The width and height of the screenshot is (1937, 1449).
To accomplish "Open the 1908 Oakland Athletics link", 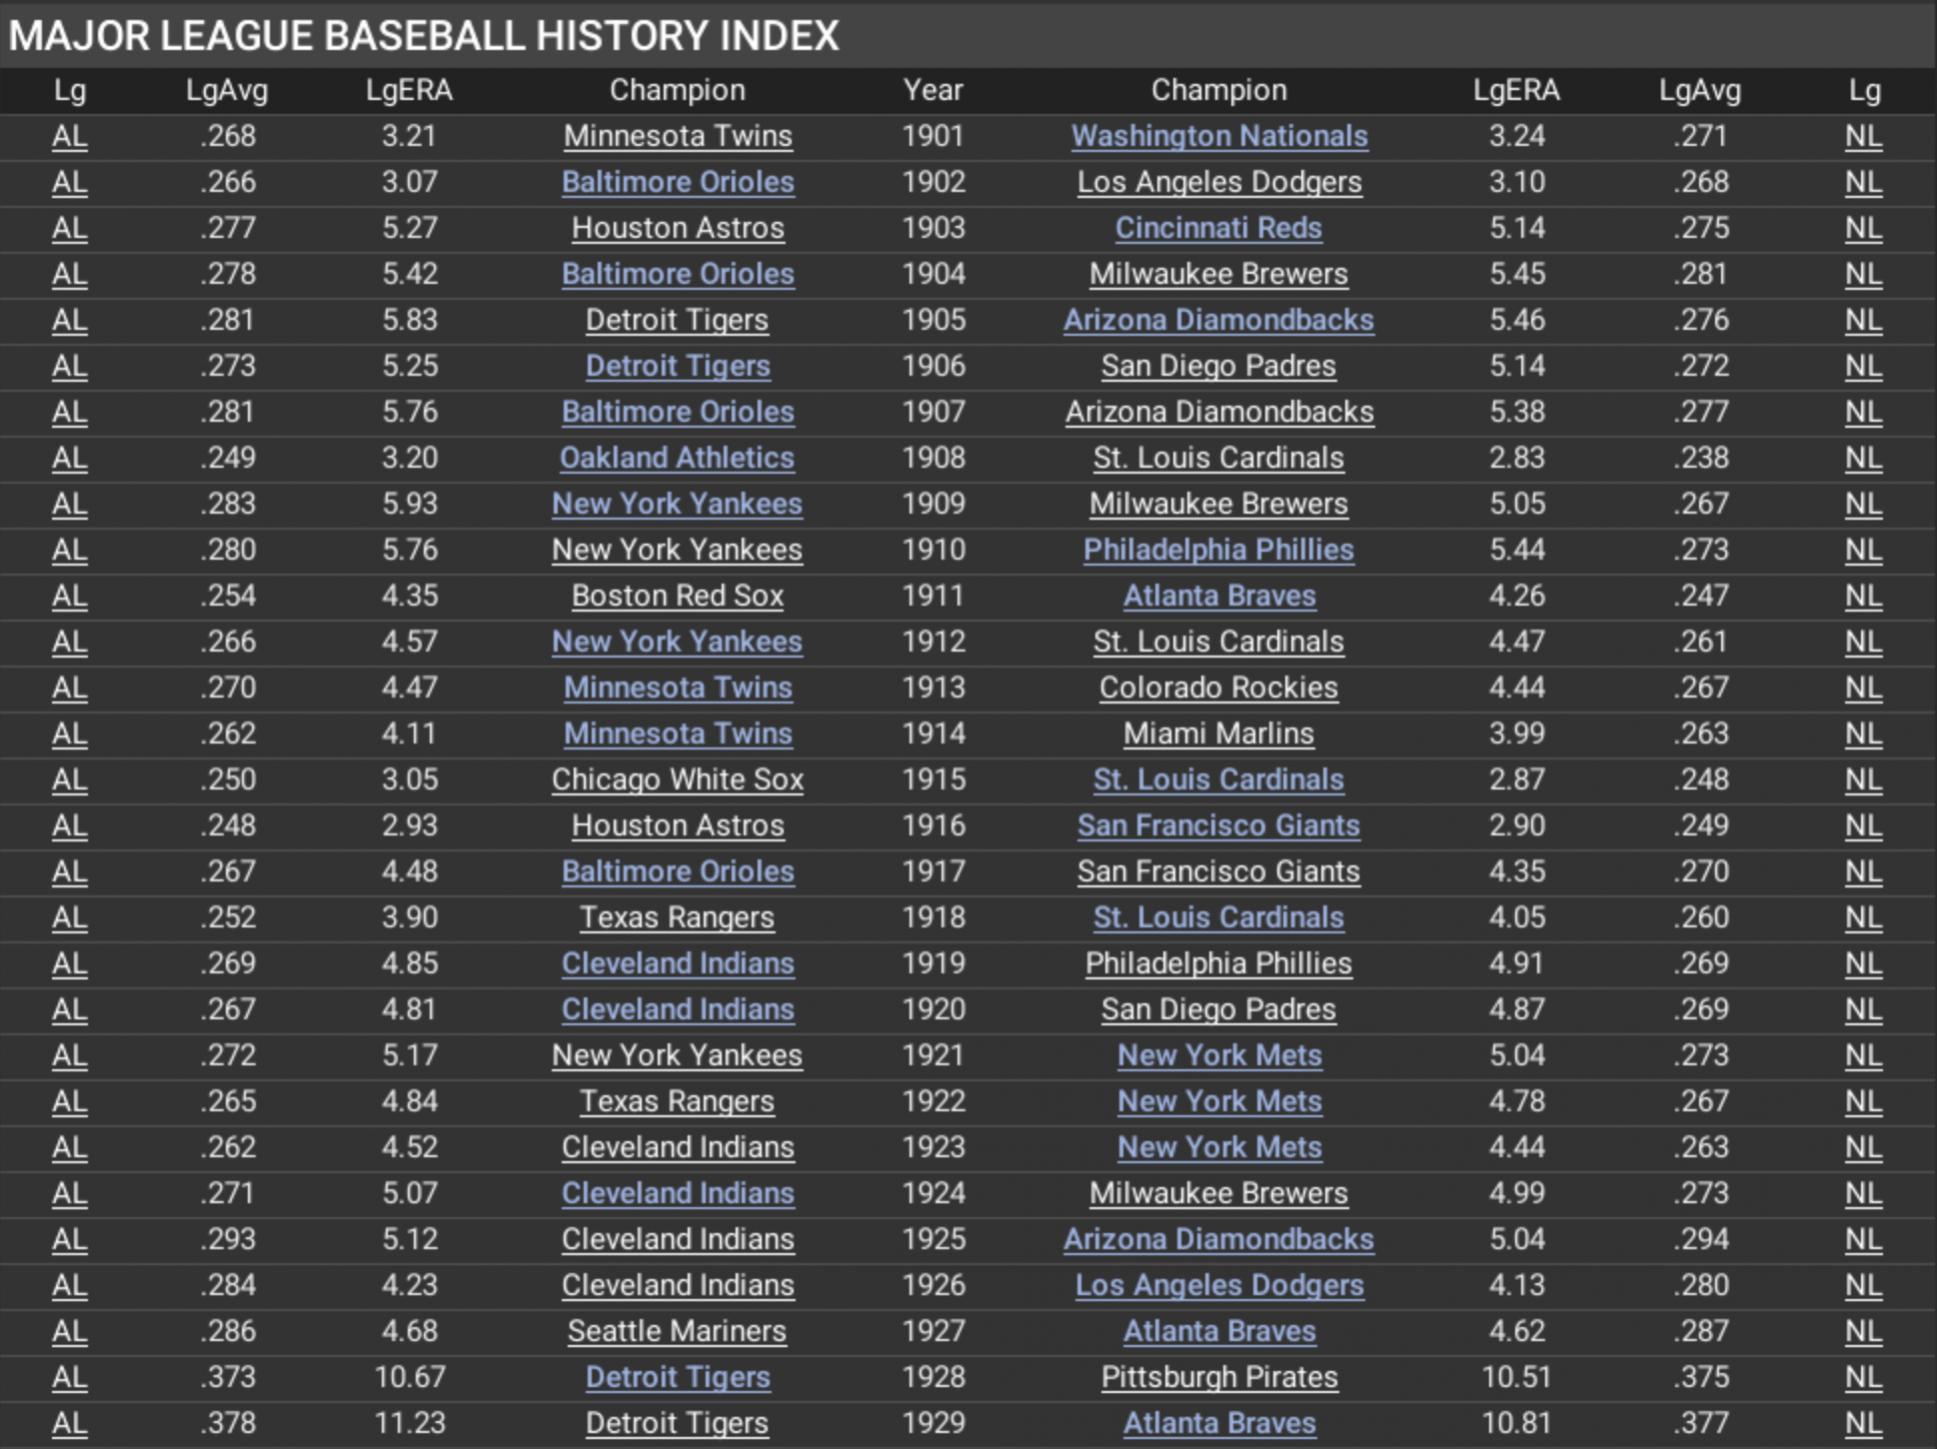I will tap(677, 458).
